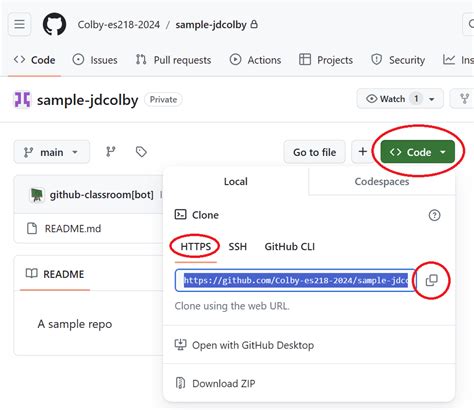Click the GitHub Octocat logo
Image resolution: width=474 pixels, height=410 pixels.
coord(54,24)
